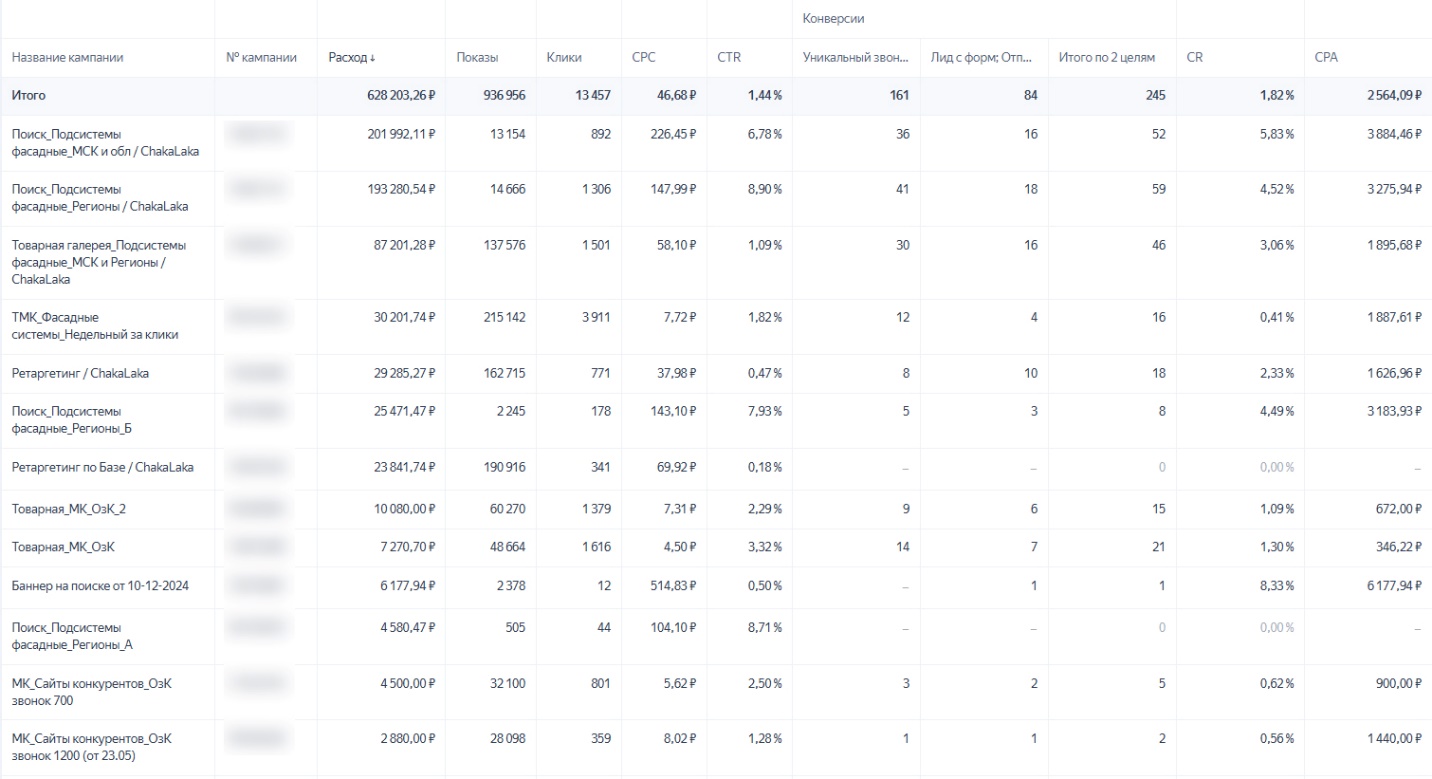Sort by the Клики column header
The image size is (1432, 779).
point(564,58)
